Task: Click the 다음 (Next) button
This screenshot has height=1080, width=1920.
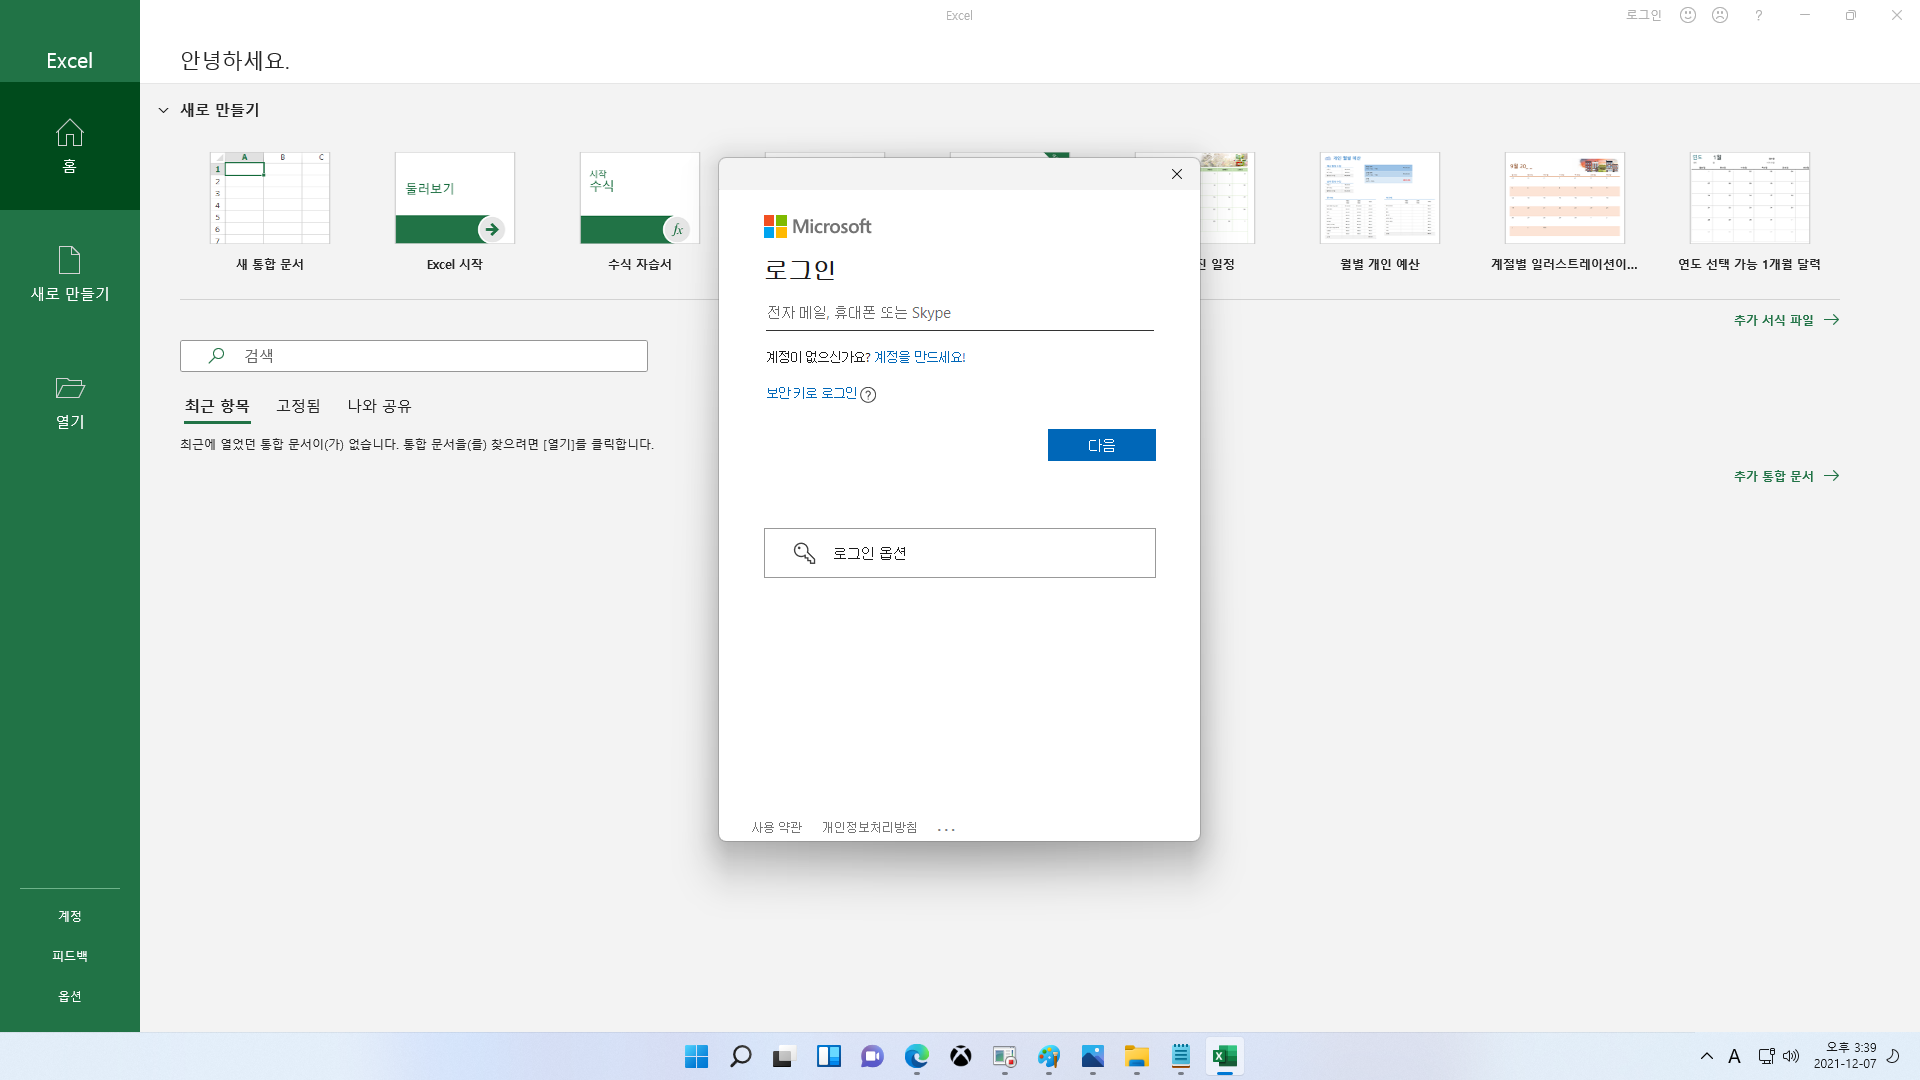Action: click(x=1102, y=445)
